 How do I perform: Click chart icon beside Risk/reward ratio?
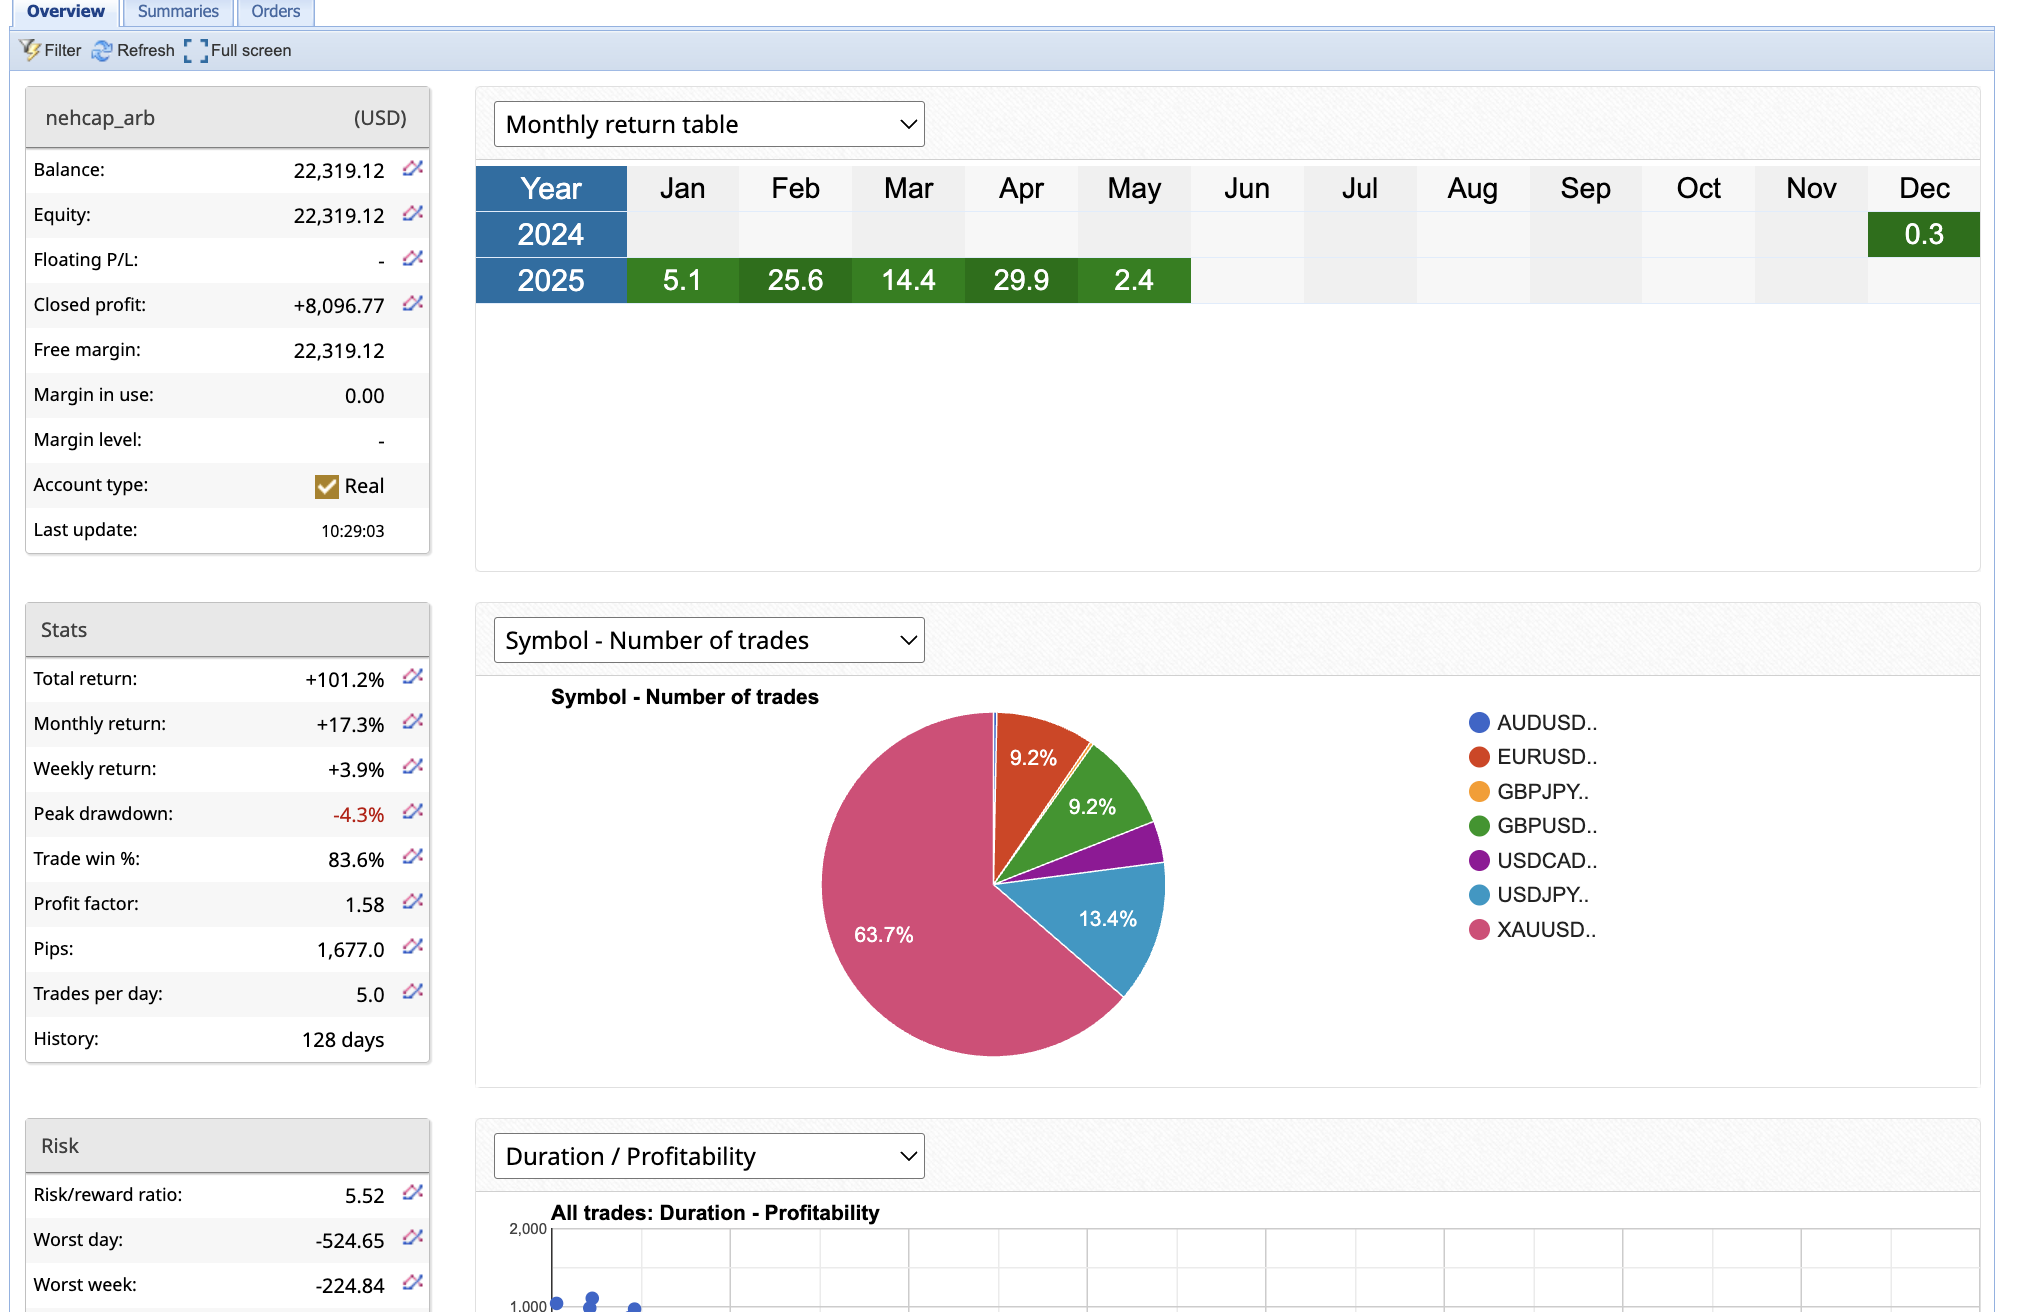point(412,1193)
